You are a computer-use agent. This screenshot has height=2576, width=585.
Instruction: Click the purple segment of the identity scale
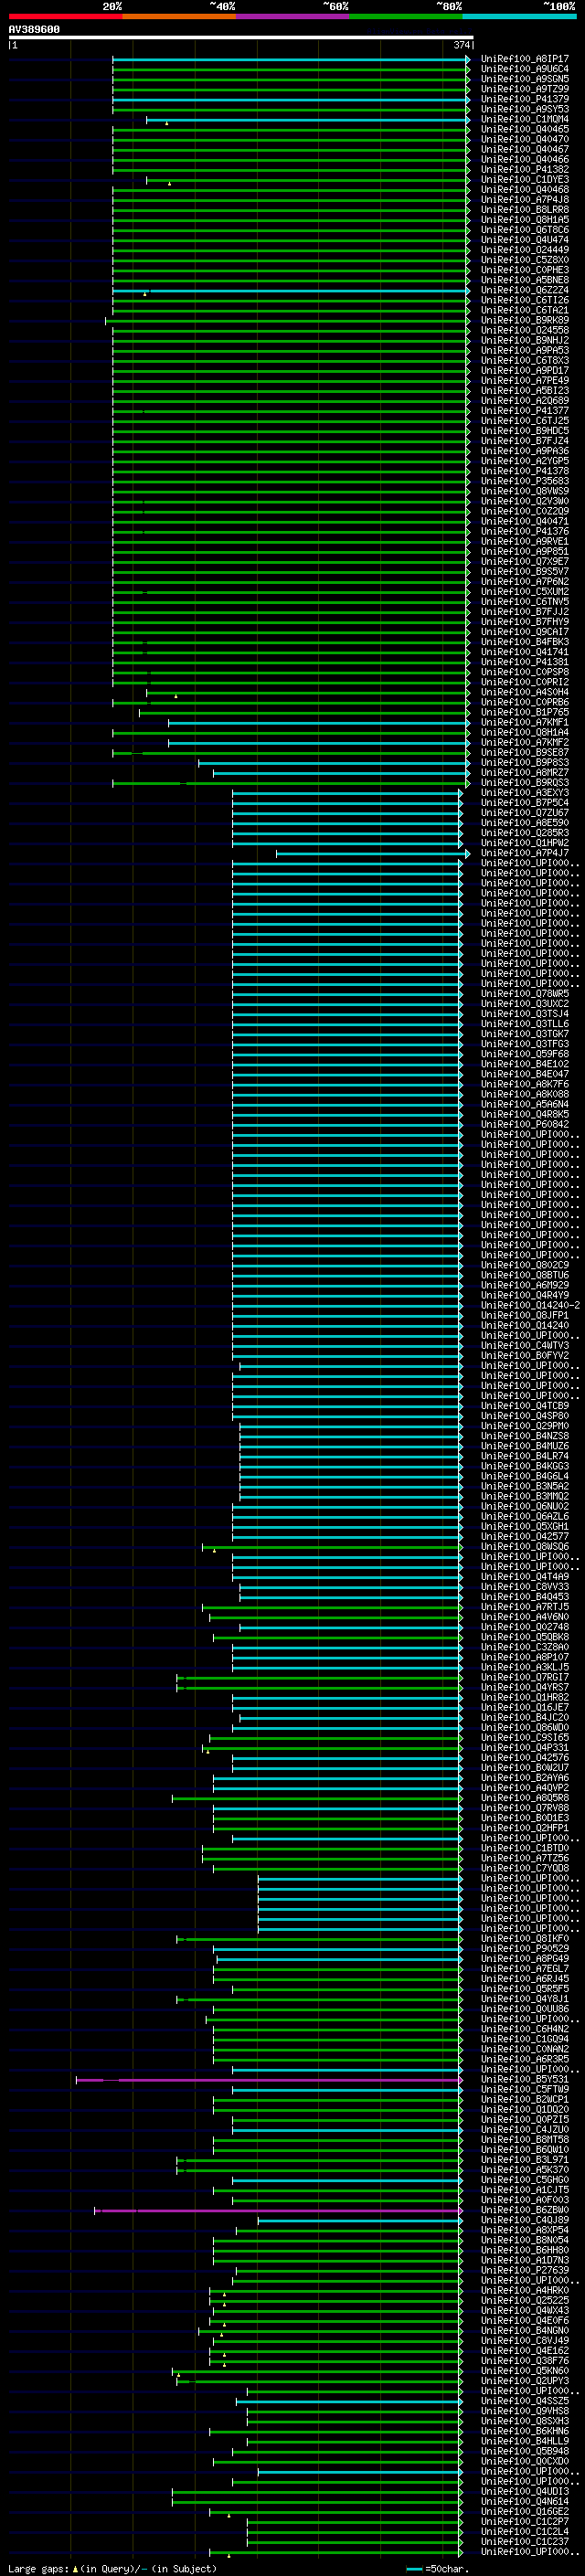pos(293,16)
